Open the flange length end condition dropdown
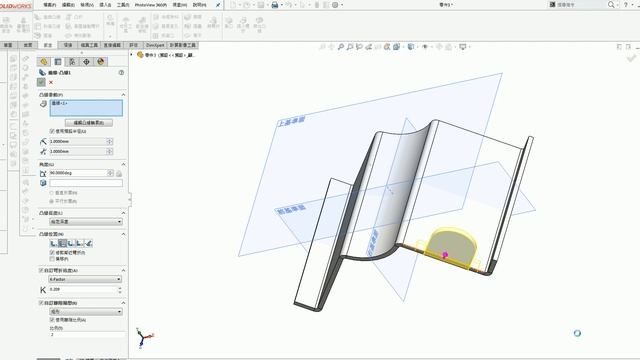The height and width of the screenshot is (360, 640). point(86,222)
